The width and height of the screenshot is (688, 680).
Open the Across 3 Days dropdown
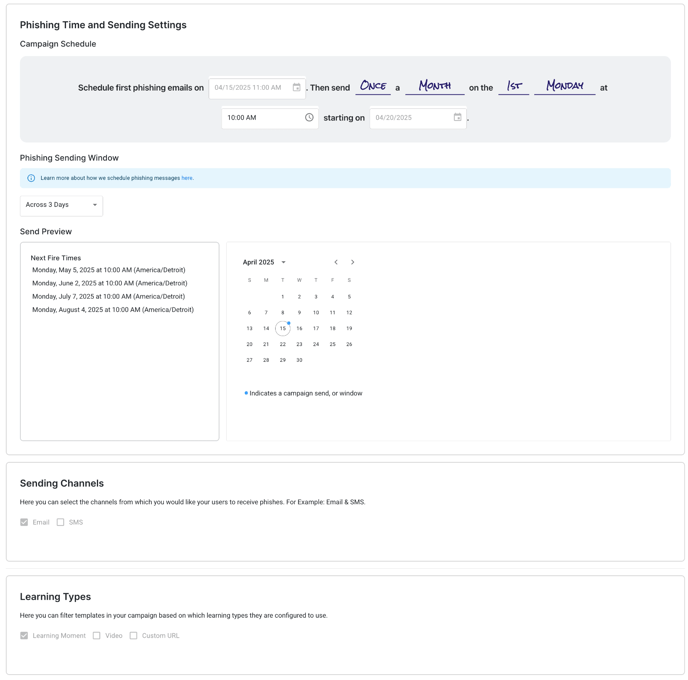61,205
